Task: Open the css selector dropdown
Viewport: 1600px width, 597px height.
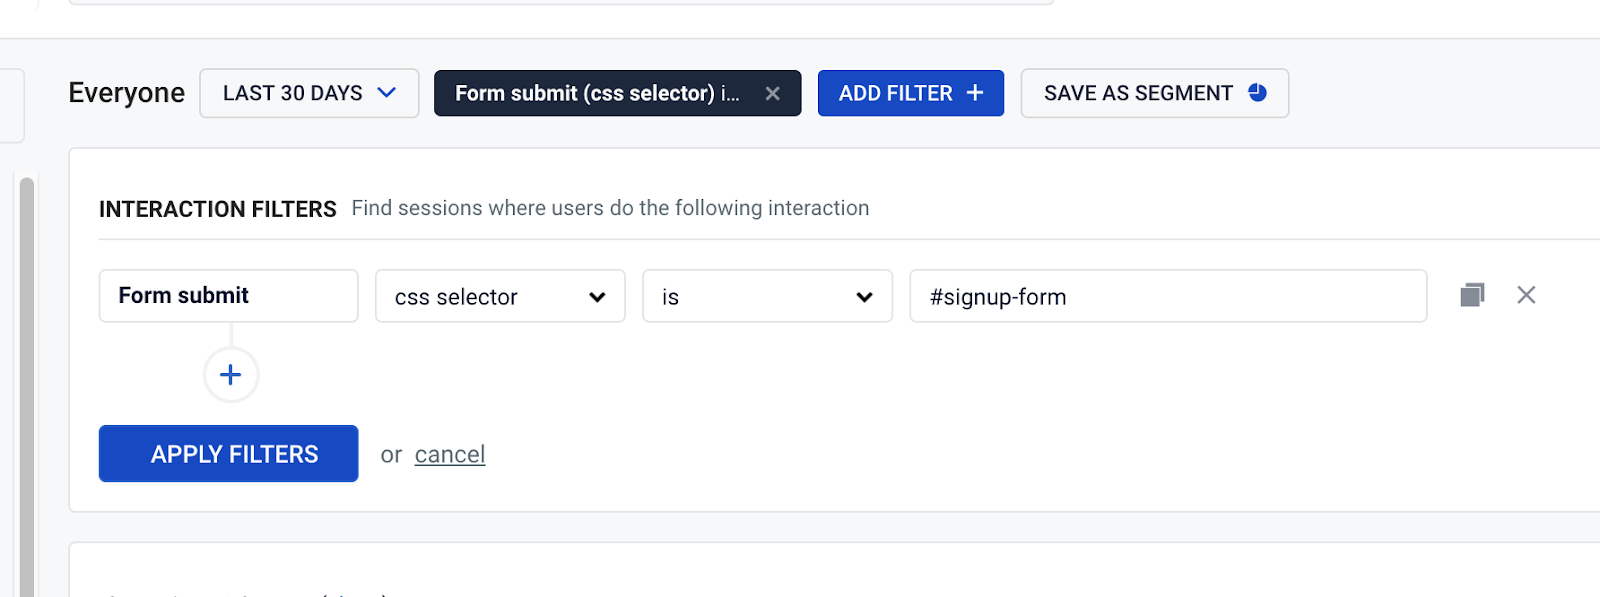Action: point(499,296)
